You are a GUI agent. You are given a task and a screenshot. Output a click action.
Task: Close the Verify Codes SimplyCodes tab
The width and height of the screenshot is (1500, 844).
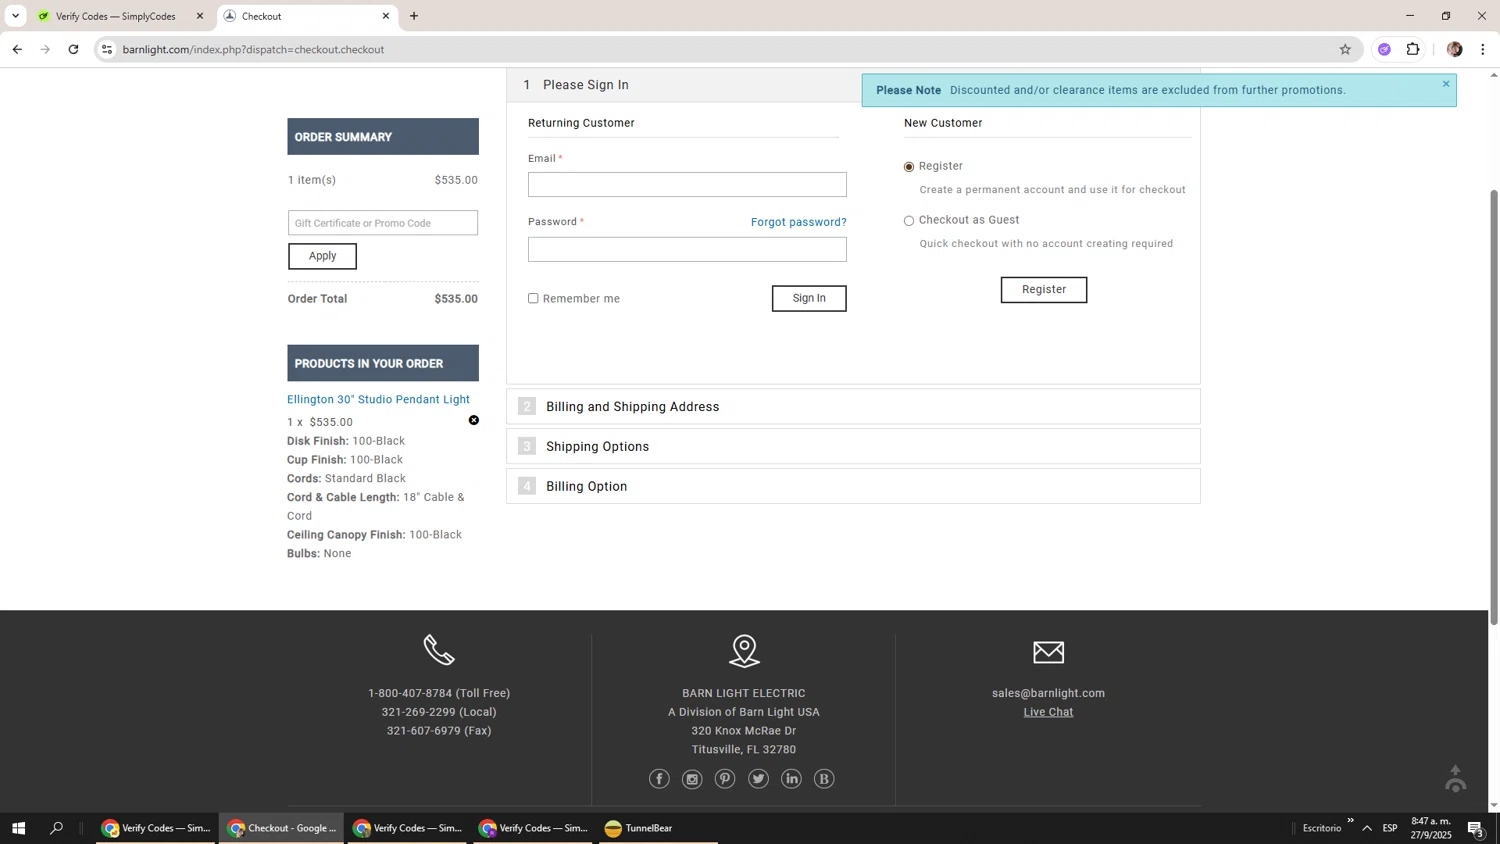[x=200, y=16]
